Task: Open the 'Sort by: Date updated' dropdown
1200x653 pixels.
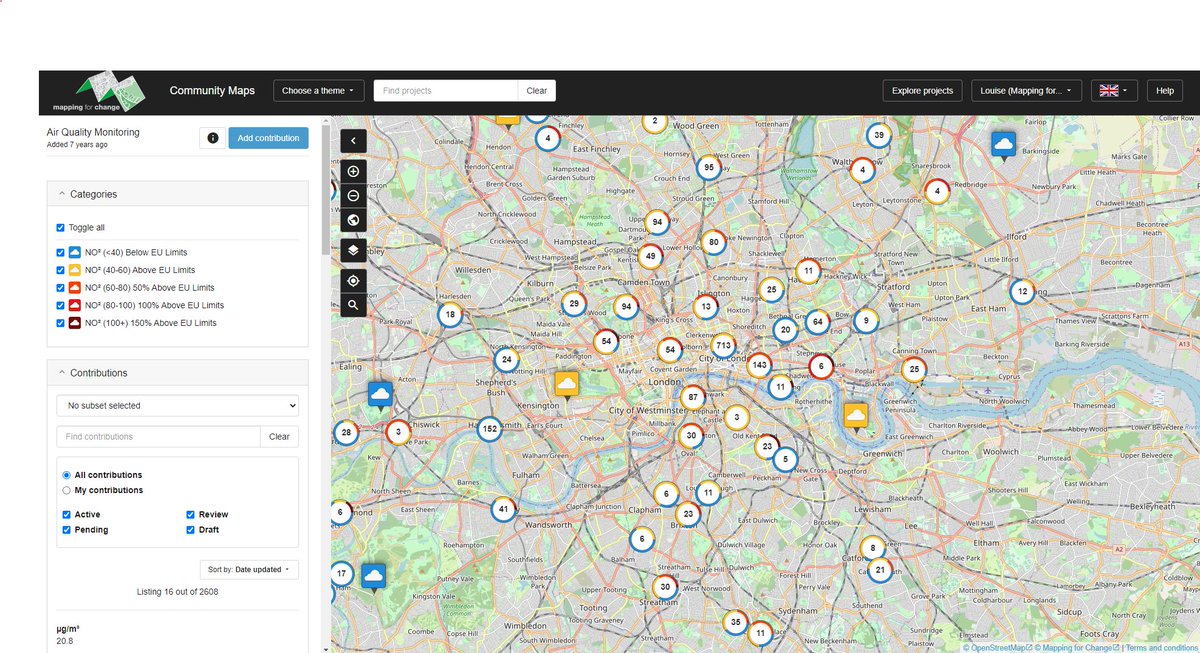Action: click(249, 570)
